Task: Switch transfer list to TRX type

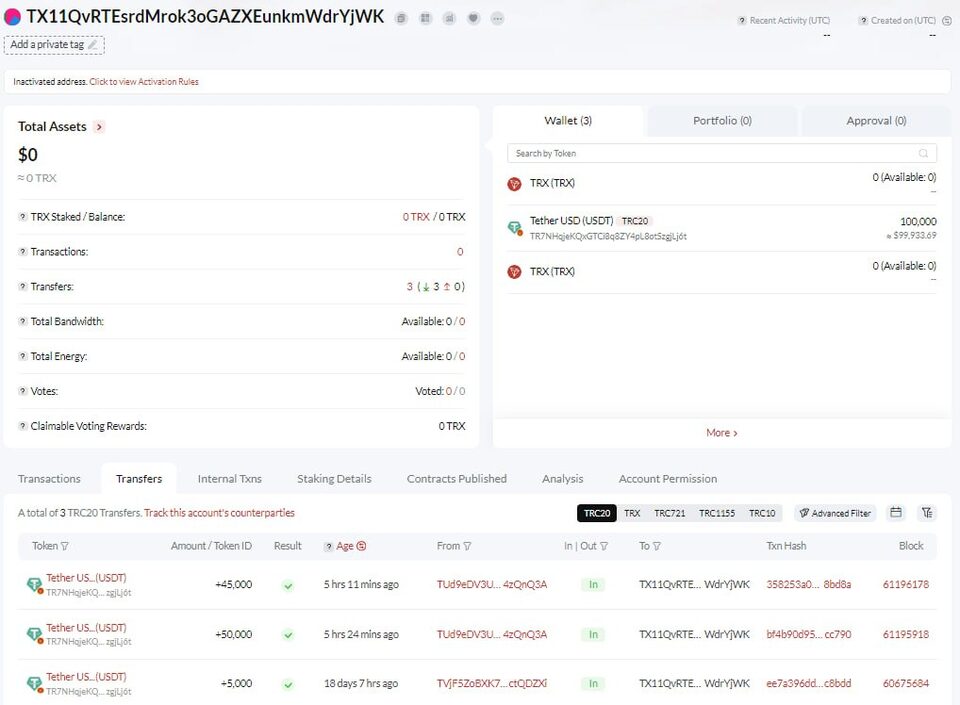Action: click(632, 513)
